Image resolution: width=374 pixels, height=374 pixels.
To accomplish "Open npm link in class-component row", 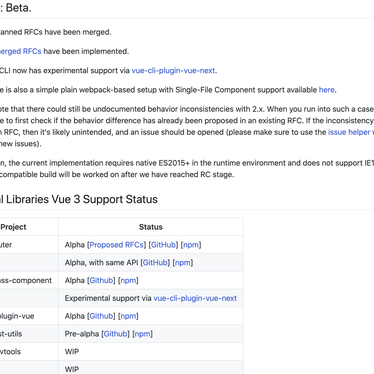I will click(x=128, y=281).
